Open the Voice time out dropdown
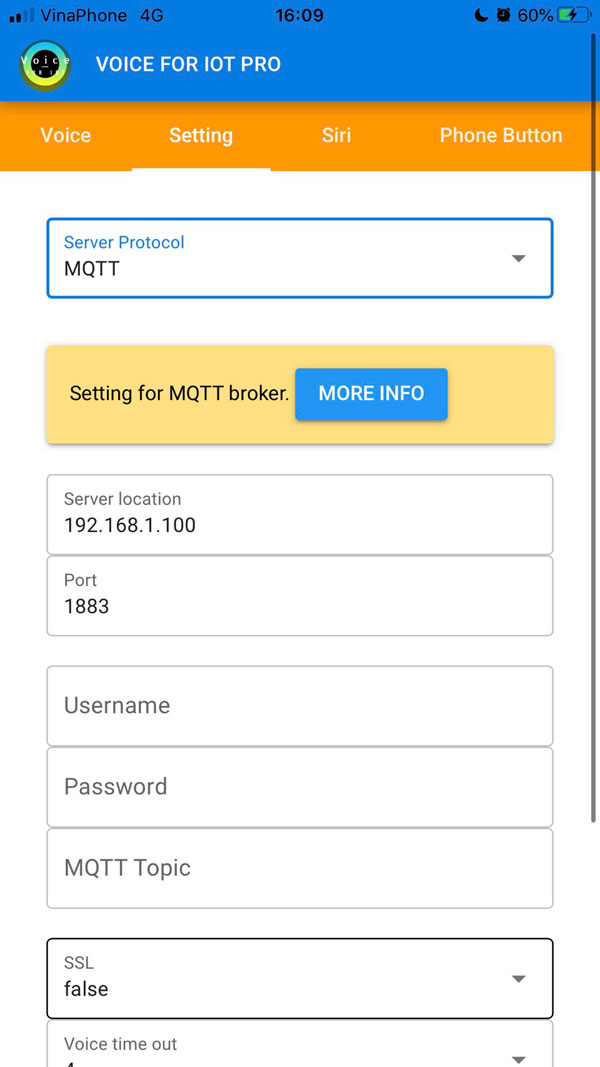600x1067 pixels. pos(518,1056)
